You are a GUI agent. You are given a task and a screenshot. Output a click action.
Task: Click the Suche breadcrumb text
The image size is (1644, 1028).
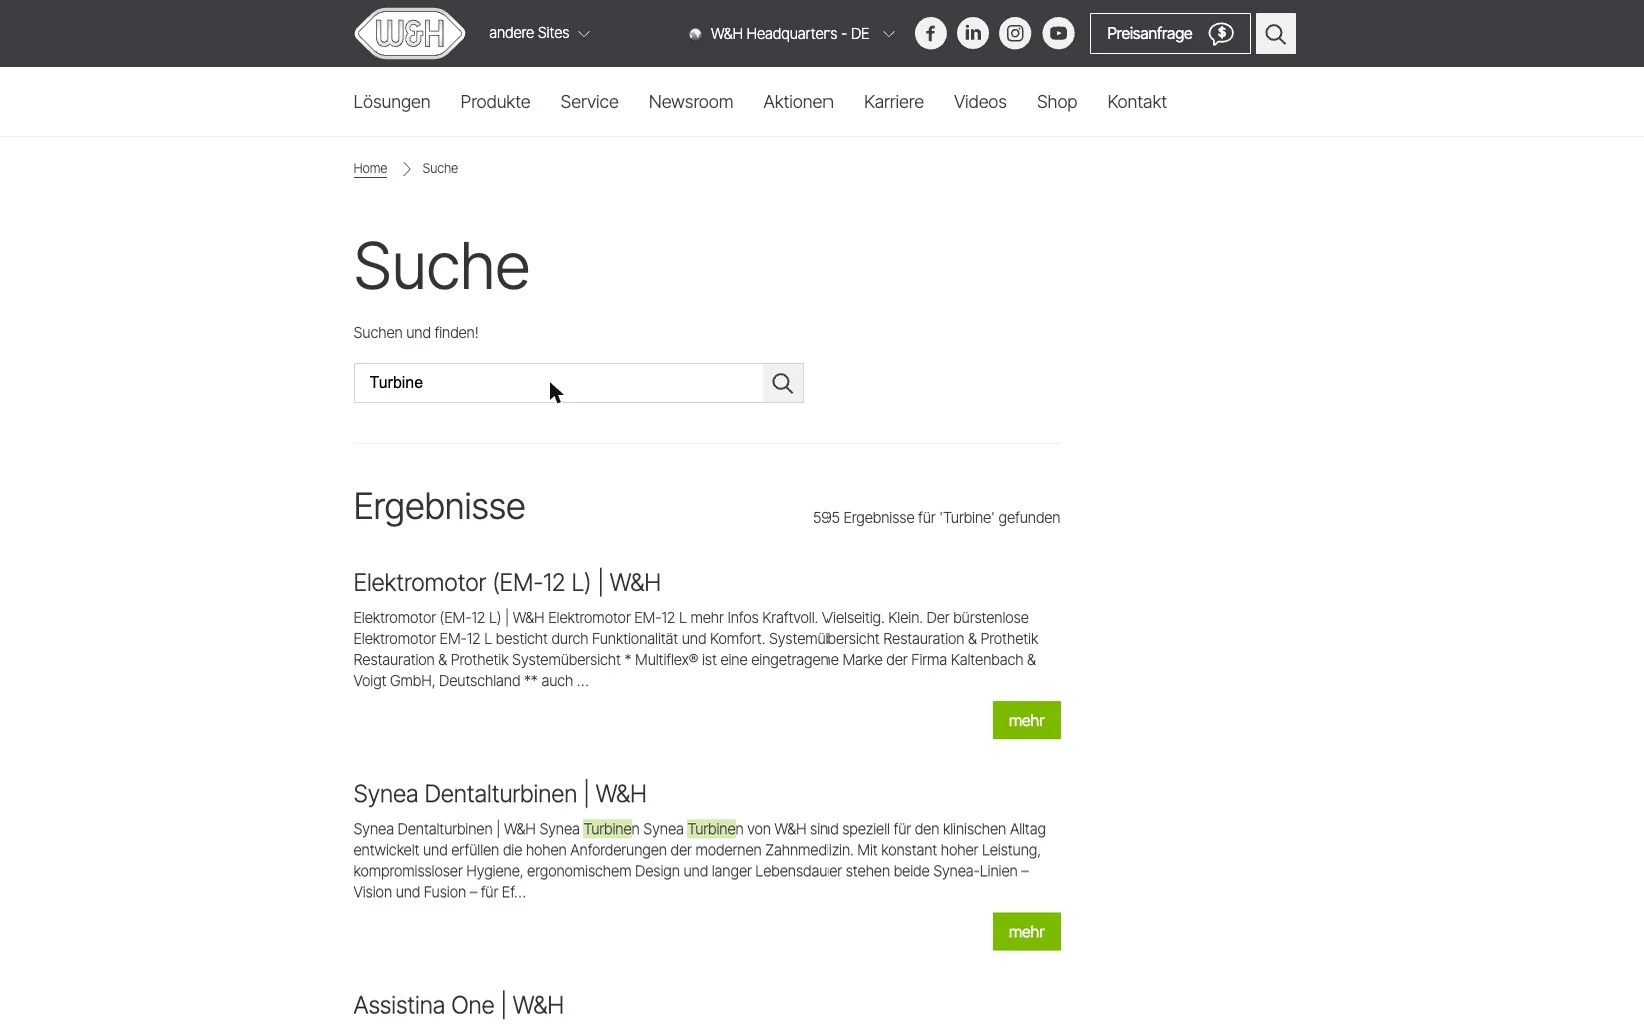click(440, 168)
